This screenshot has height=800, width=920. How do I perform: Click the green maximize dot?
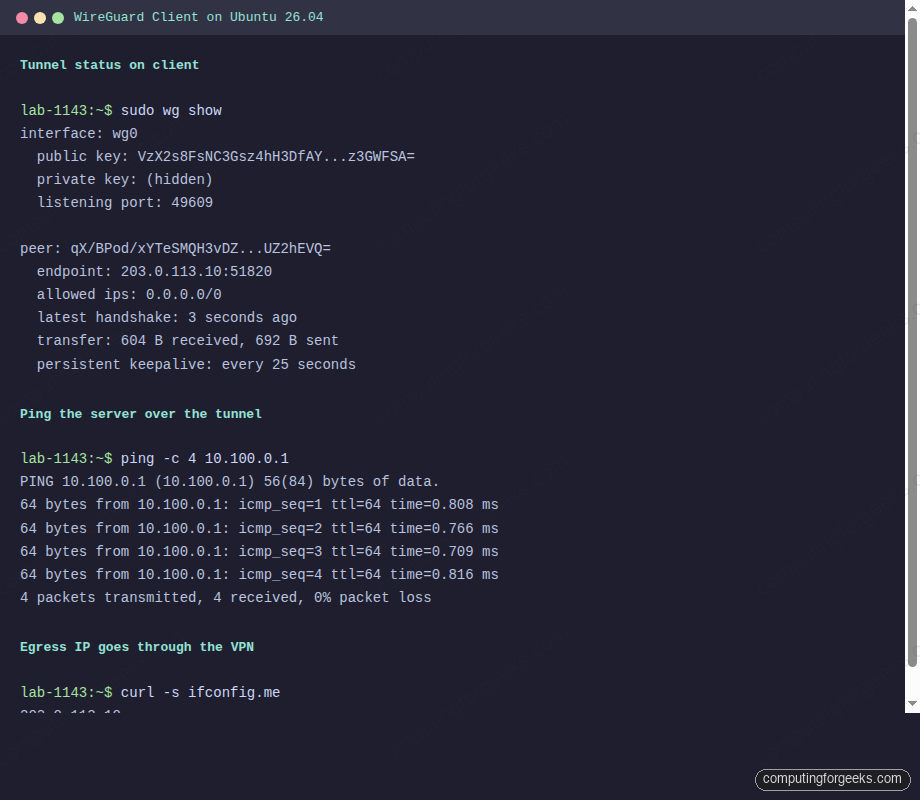[x=57, y=17]
